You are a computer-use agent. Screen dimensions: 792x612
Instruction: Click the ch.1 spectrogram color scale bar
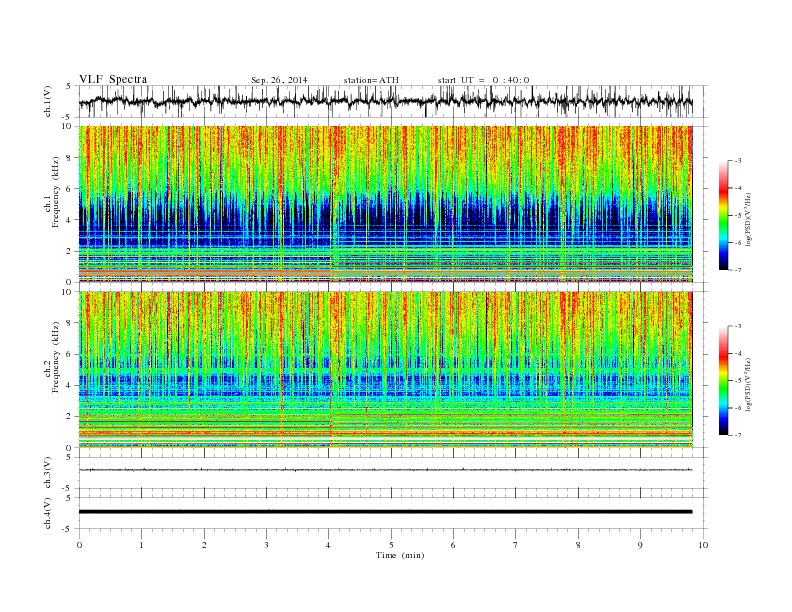(x=723, y=215)
